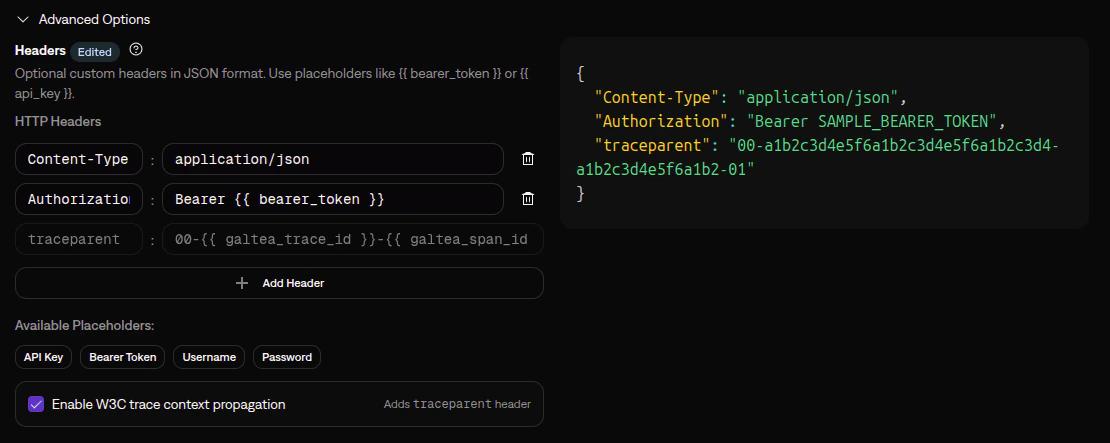Viewport: 1110px width, 443px height.
Task: Click the Optional custom headers description text
Action: pyautogui.click(x=272, y=84)
